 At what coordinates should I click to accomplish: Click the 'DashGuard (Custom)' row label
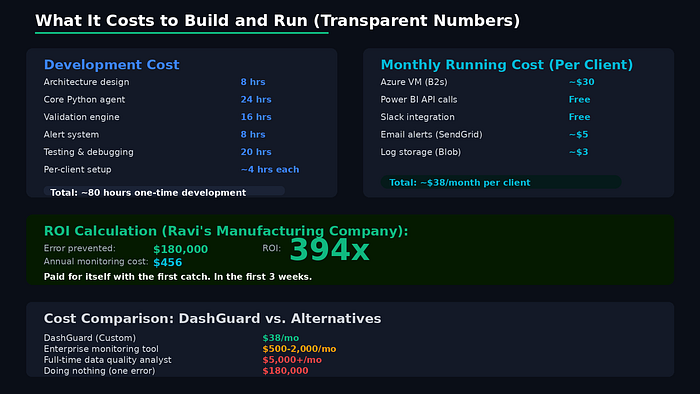(90, 338)
